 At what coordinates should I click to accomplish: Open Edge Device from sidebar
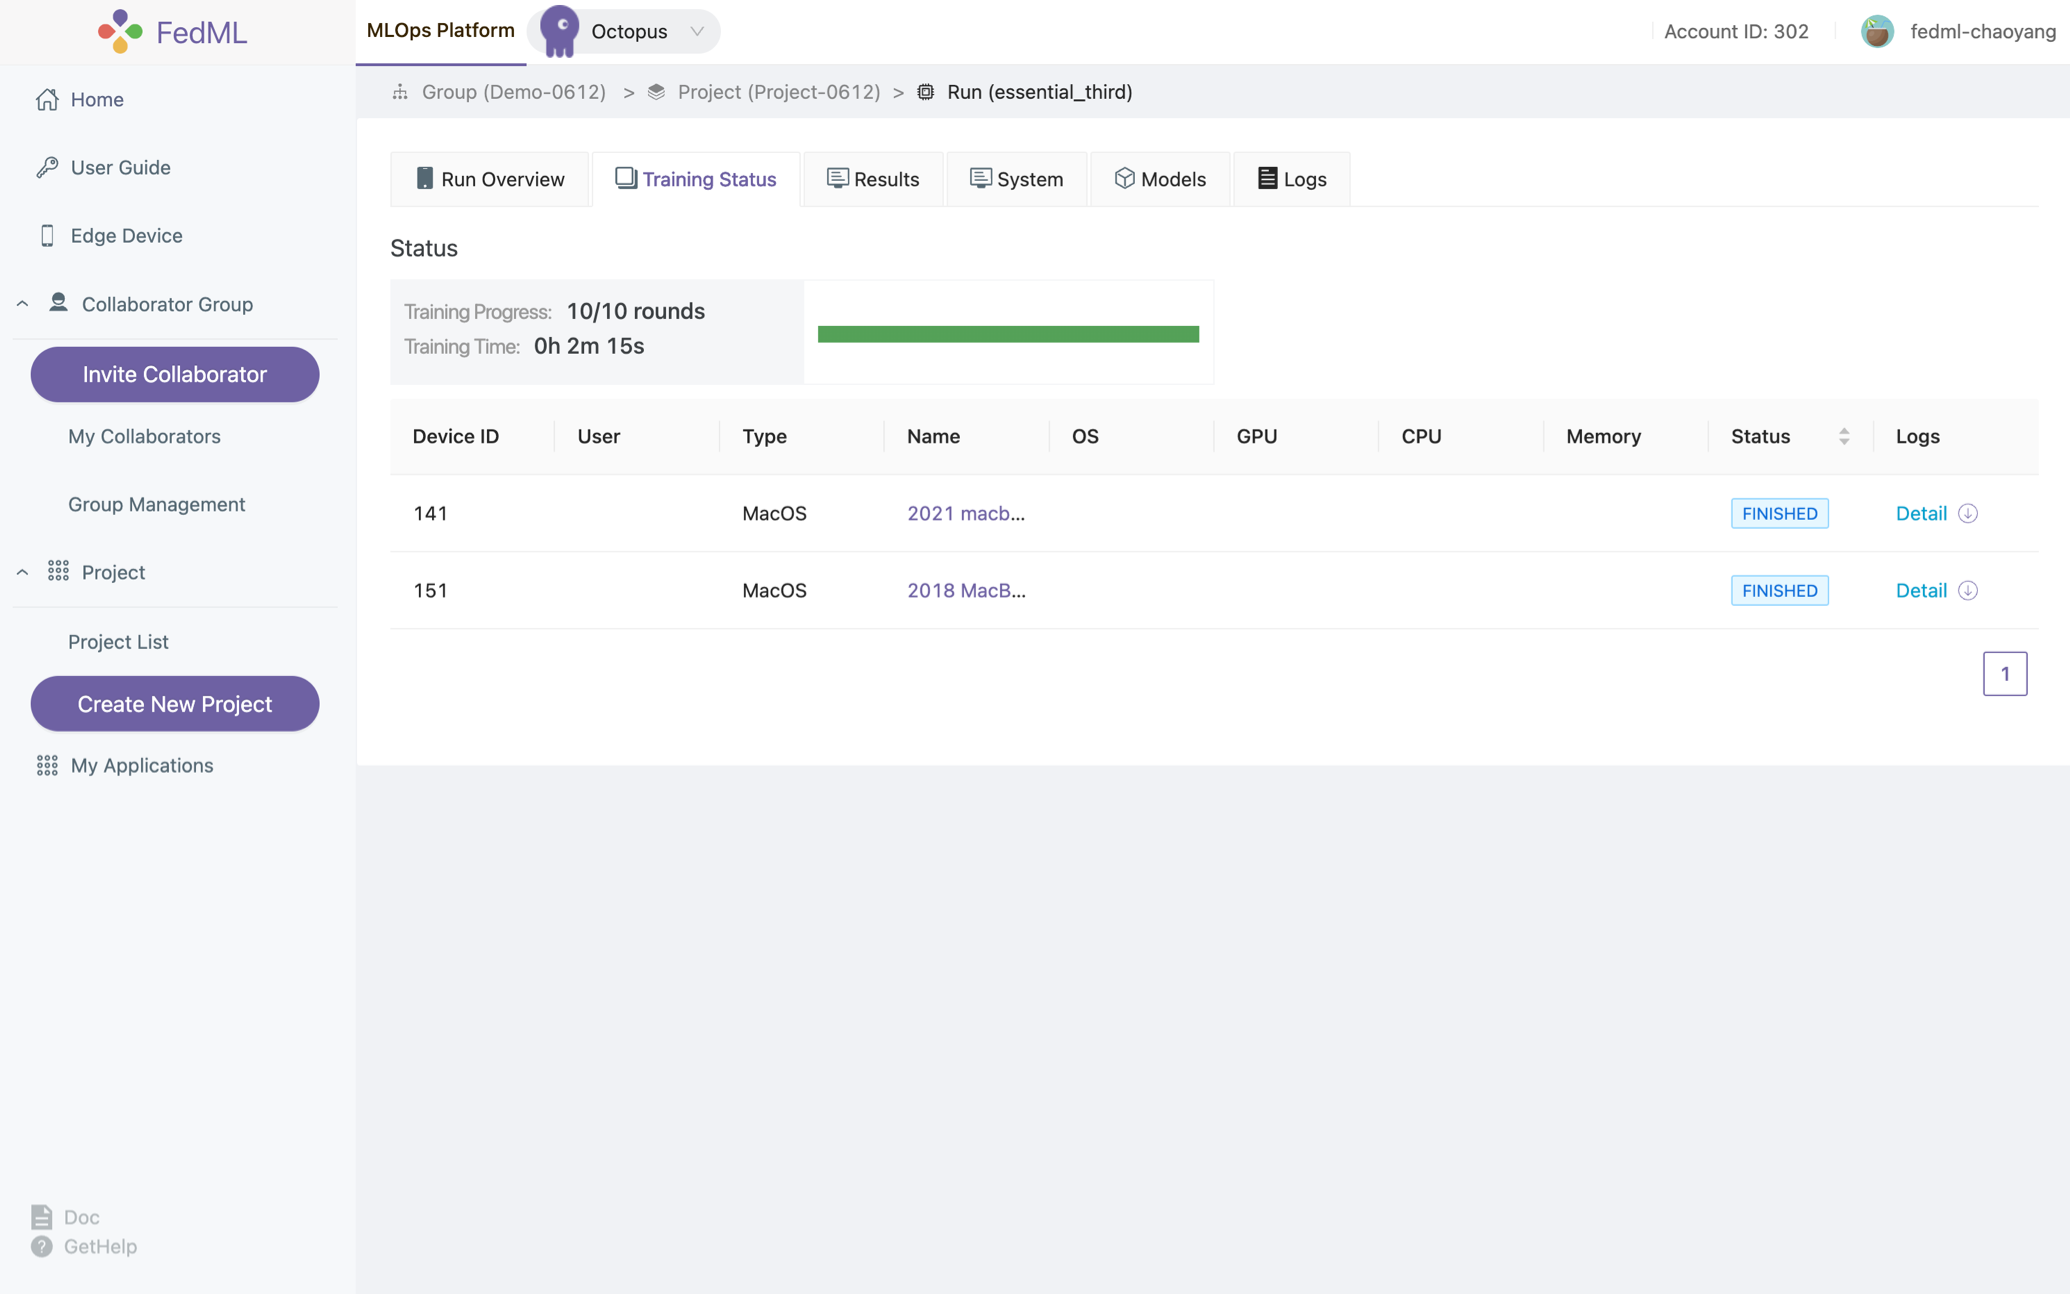pos(126,235)
